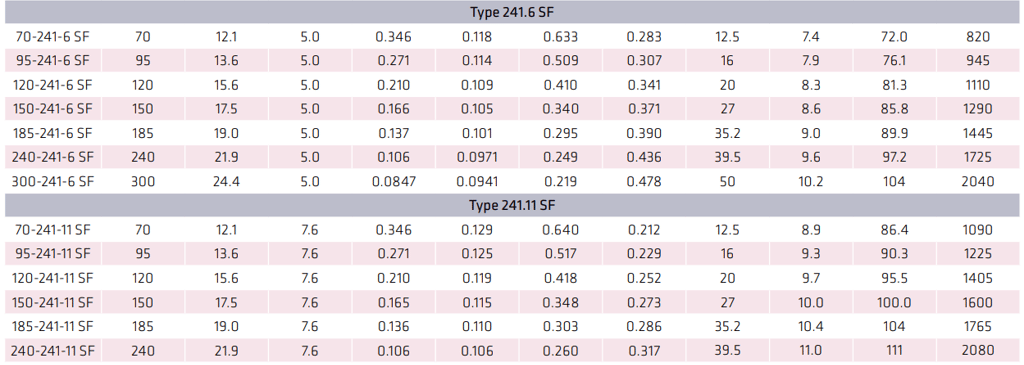Click the Type 241.6 SF section header

(x=512, y=12)
